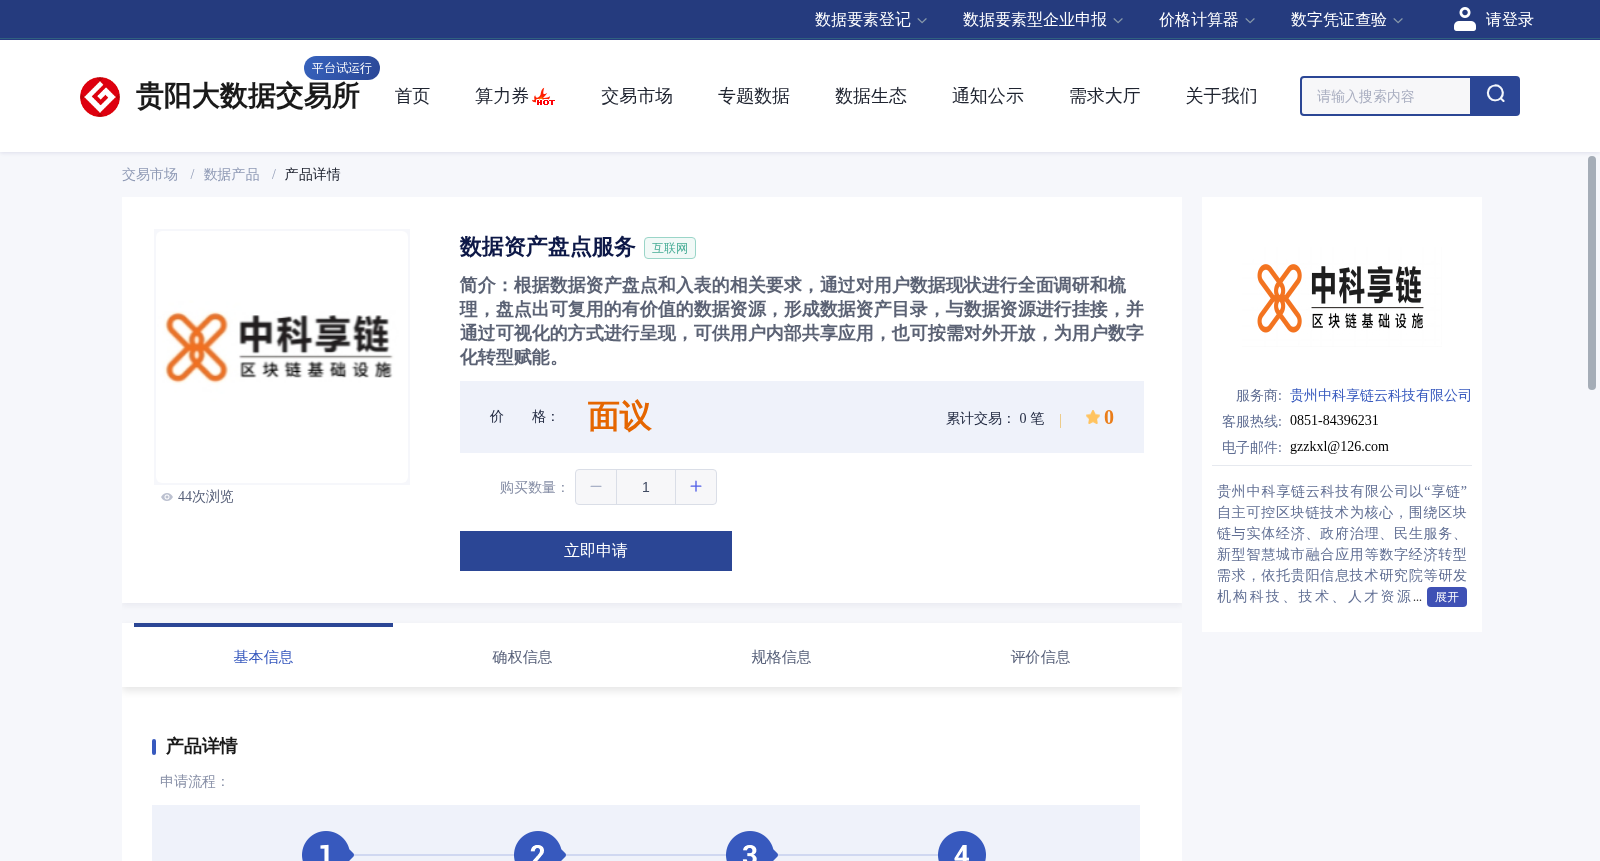Click the orange star rating icon
The image size is (1600, 861).
click(x=1093, y=417)
